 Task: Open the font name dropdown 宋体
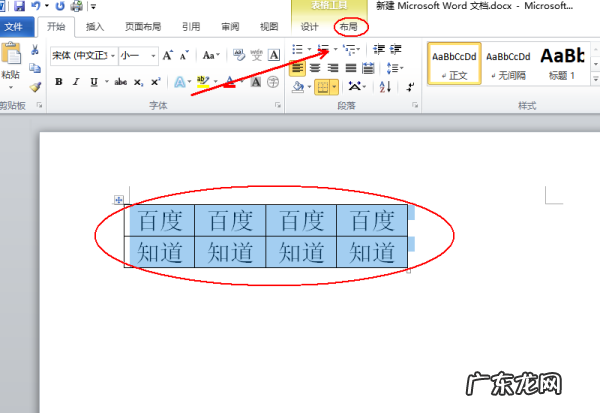113,56
